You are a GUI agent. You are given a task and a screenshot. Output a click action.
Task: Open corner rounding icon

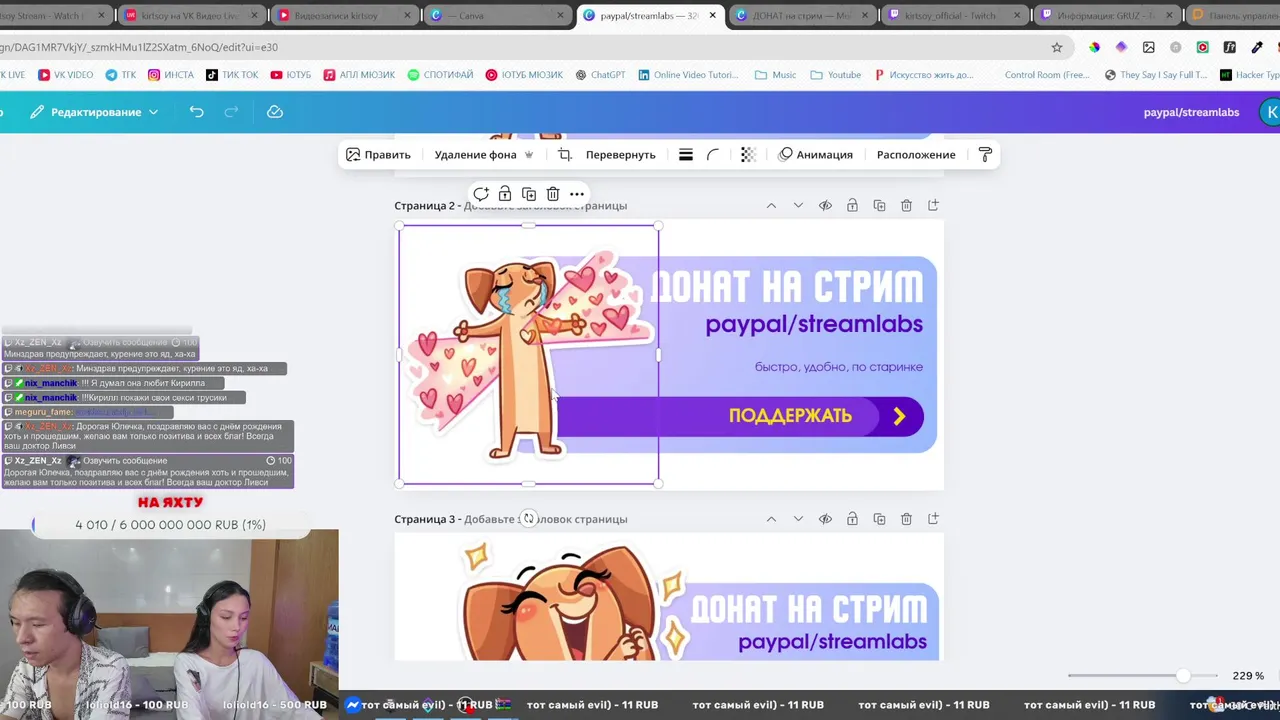click(x=713, y=155)
